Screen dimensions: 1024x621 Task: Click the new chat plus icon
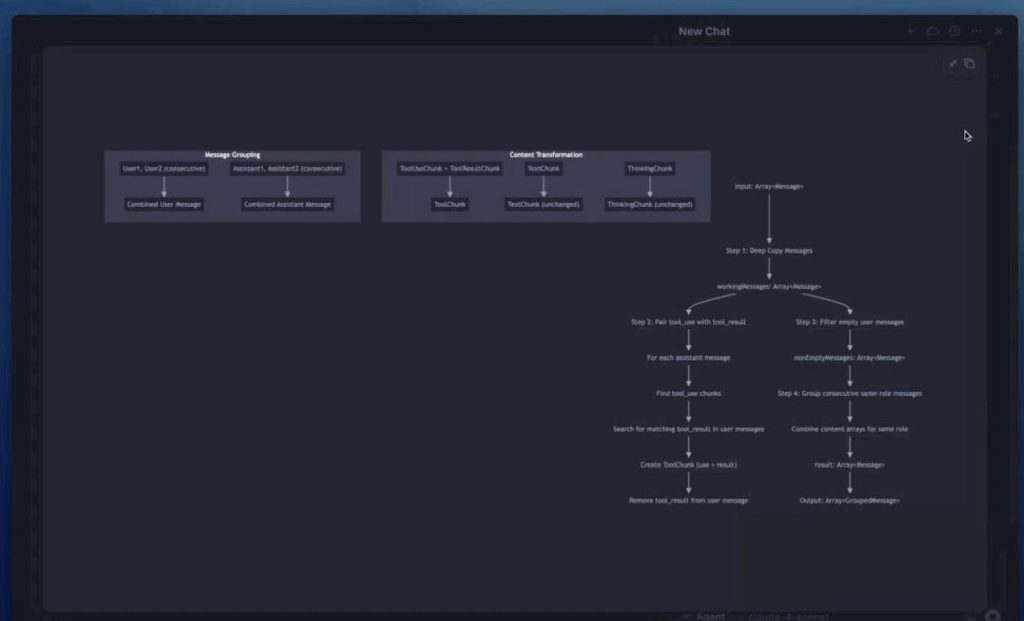(x=910, y=31)
